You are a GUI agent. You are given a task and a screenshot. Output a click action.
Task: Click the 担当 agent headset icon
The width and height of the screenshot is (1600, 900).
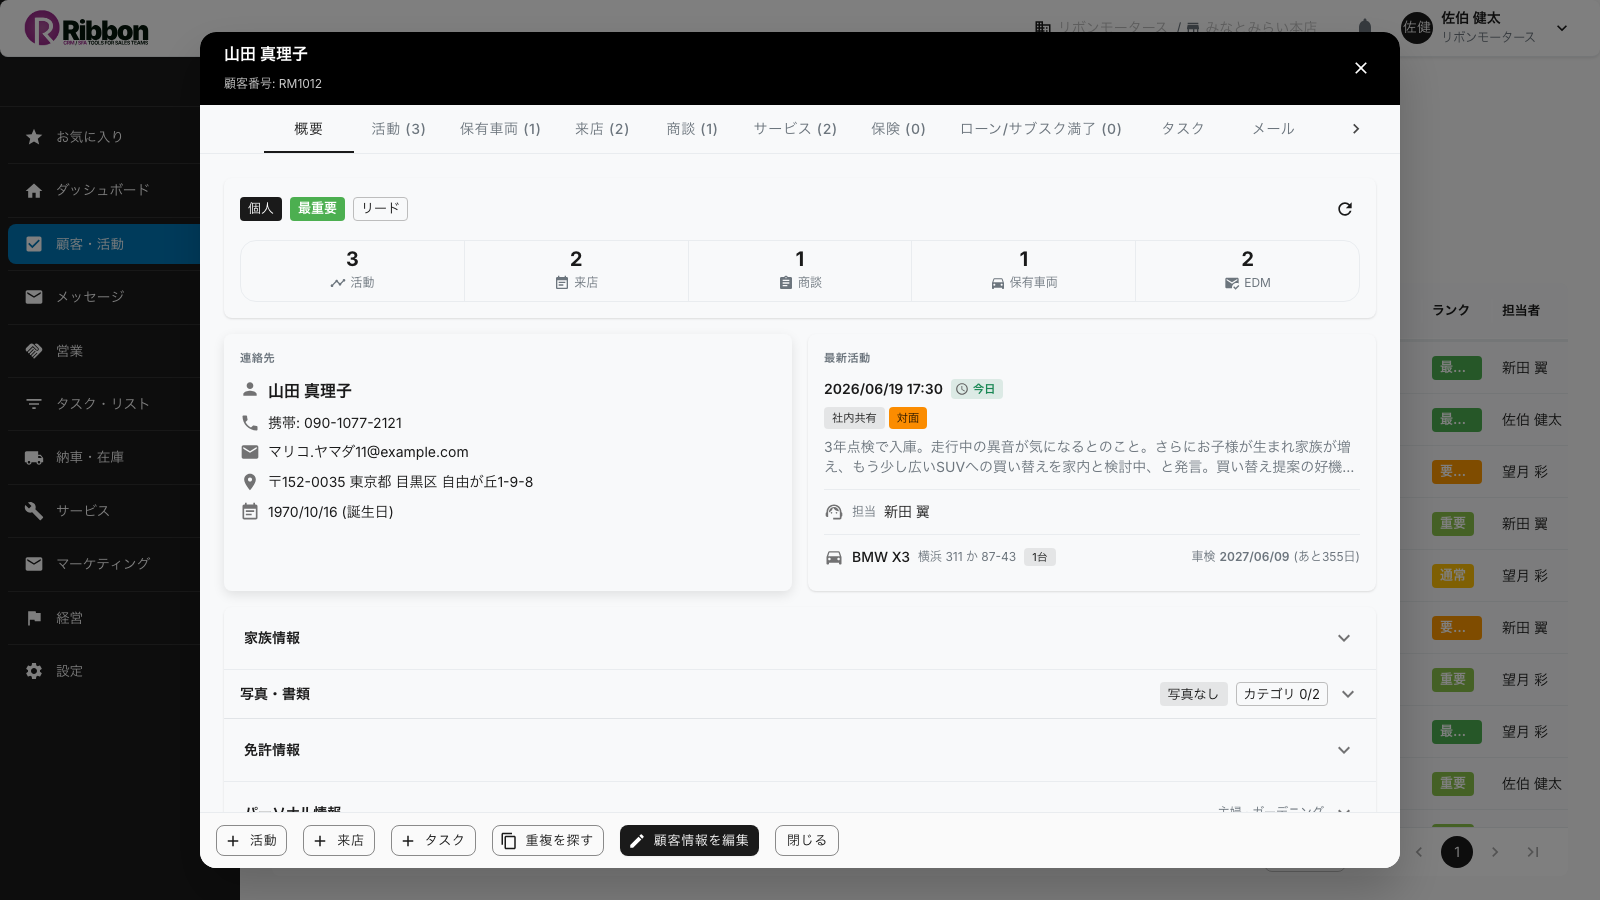(834, 512)
